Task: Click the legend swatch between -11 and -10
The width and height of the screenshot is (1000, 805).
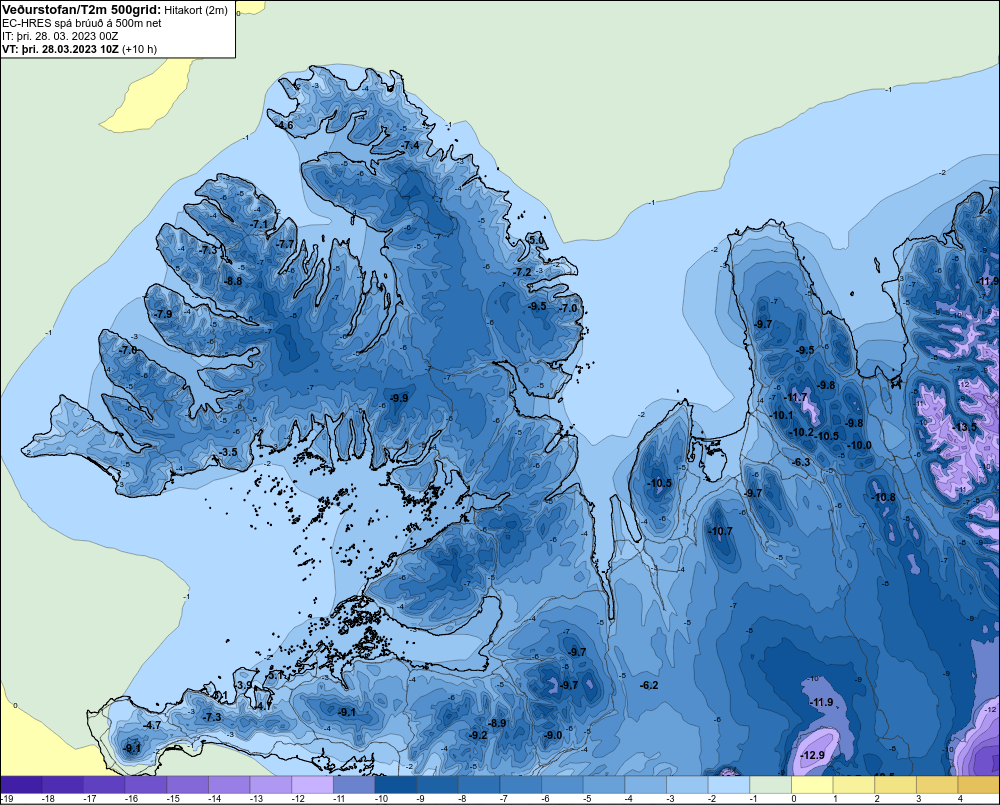Action: click(x=354, y=785)
